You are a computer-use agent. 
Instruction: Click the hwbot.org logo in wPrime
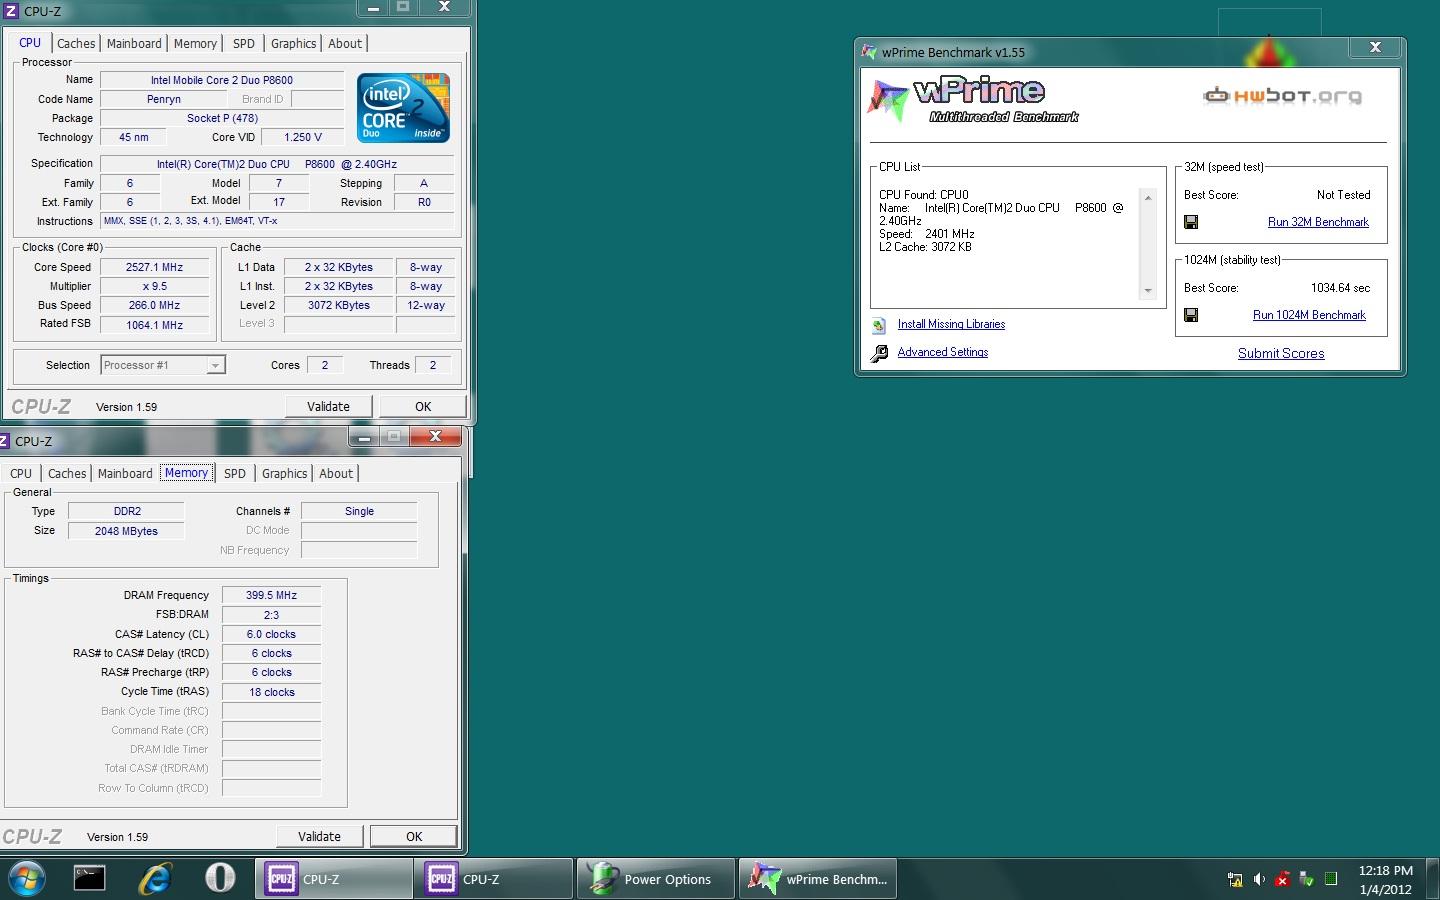pyautogui.click(x=1282, y=96)
